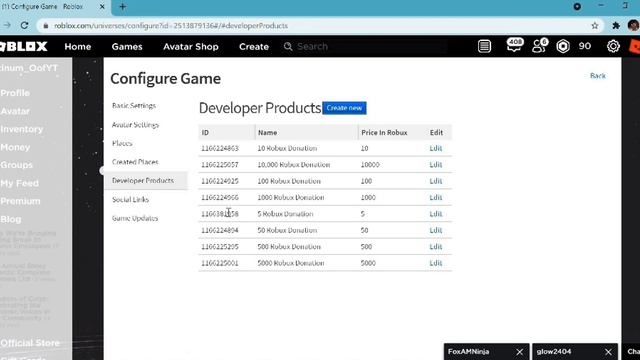The height and width of the screenshot is (360, 640).
Task: Edit the 5000 Robux Donation product
Action: coord(436,263)
